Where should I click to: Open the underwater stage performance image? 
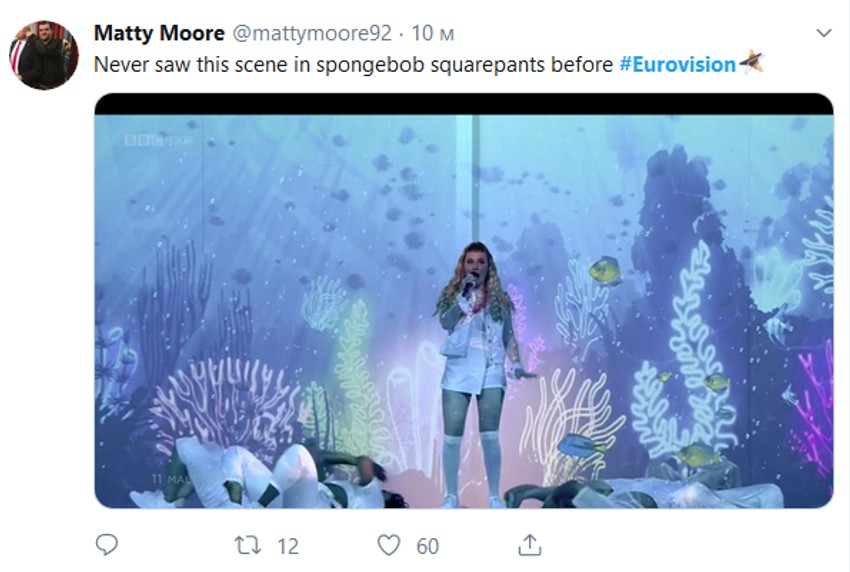pos(464,300)
